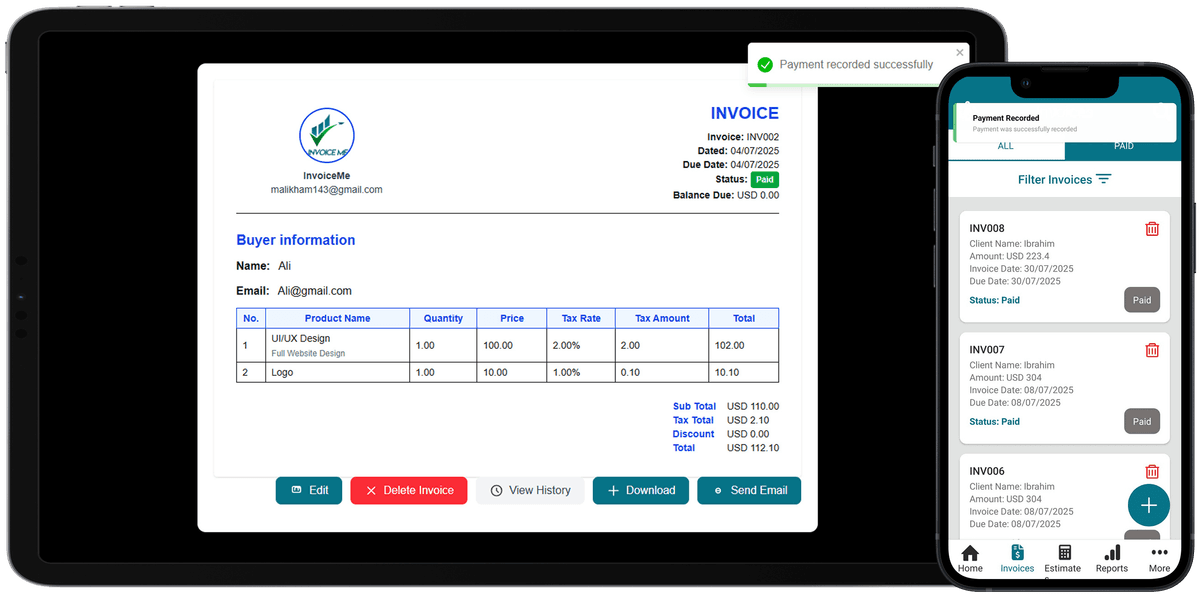1200x596 pixels.
Task: Click the InvoiceMe logo
Action: click(x=327, y=135)
